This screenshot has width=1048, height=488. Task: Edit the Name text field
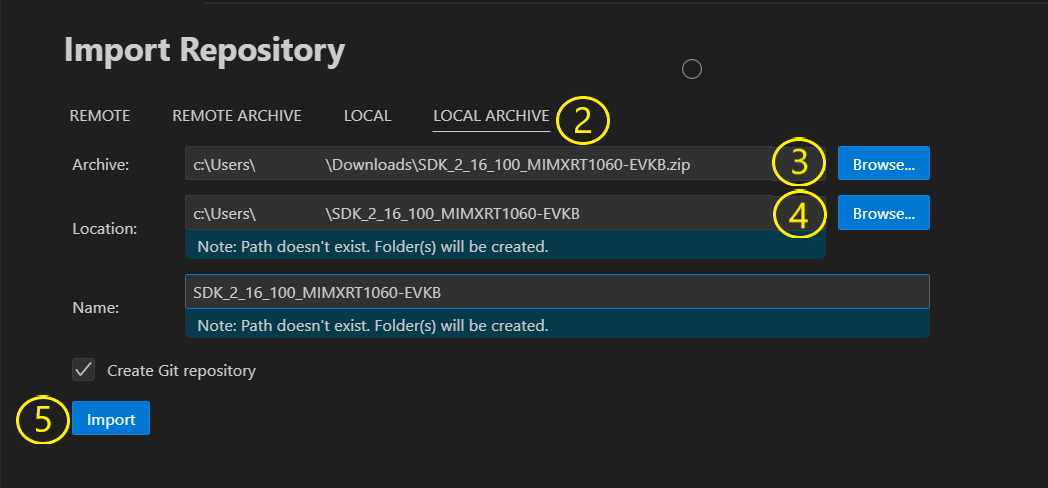point(556,292)
